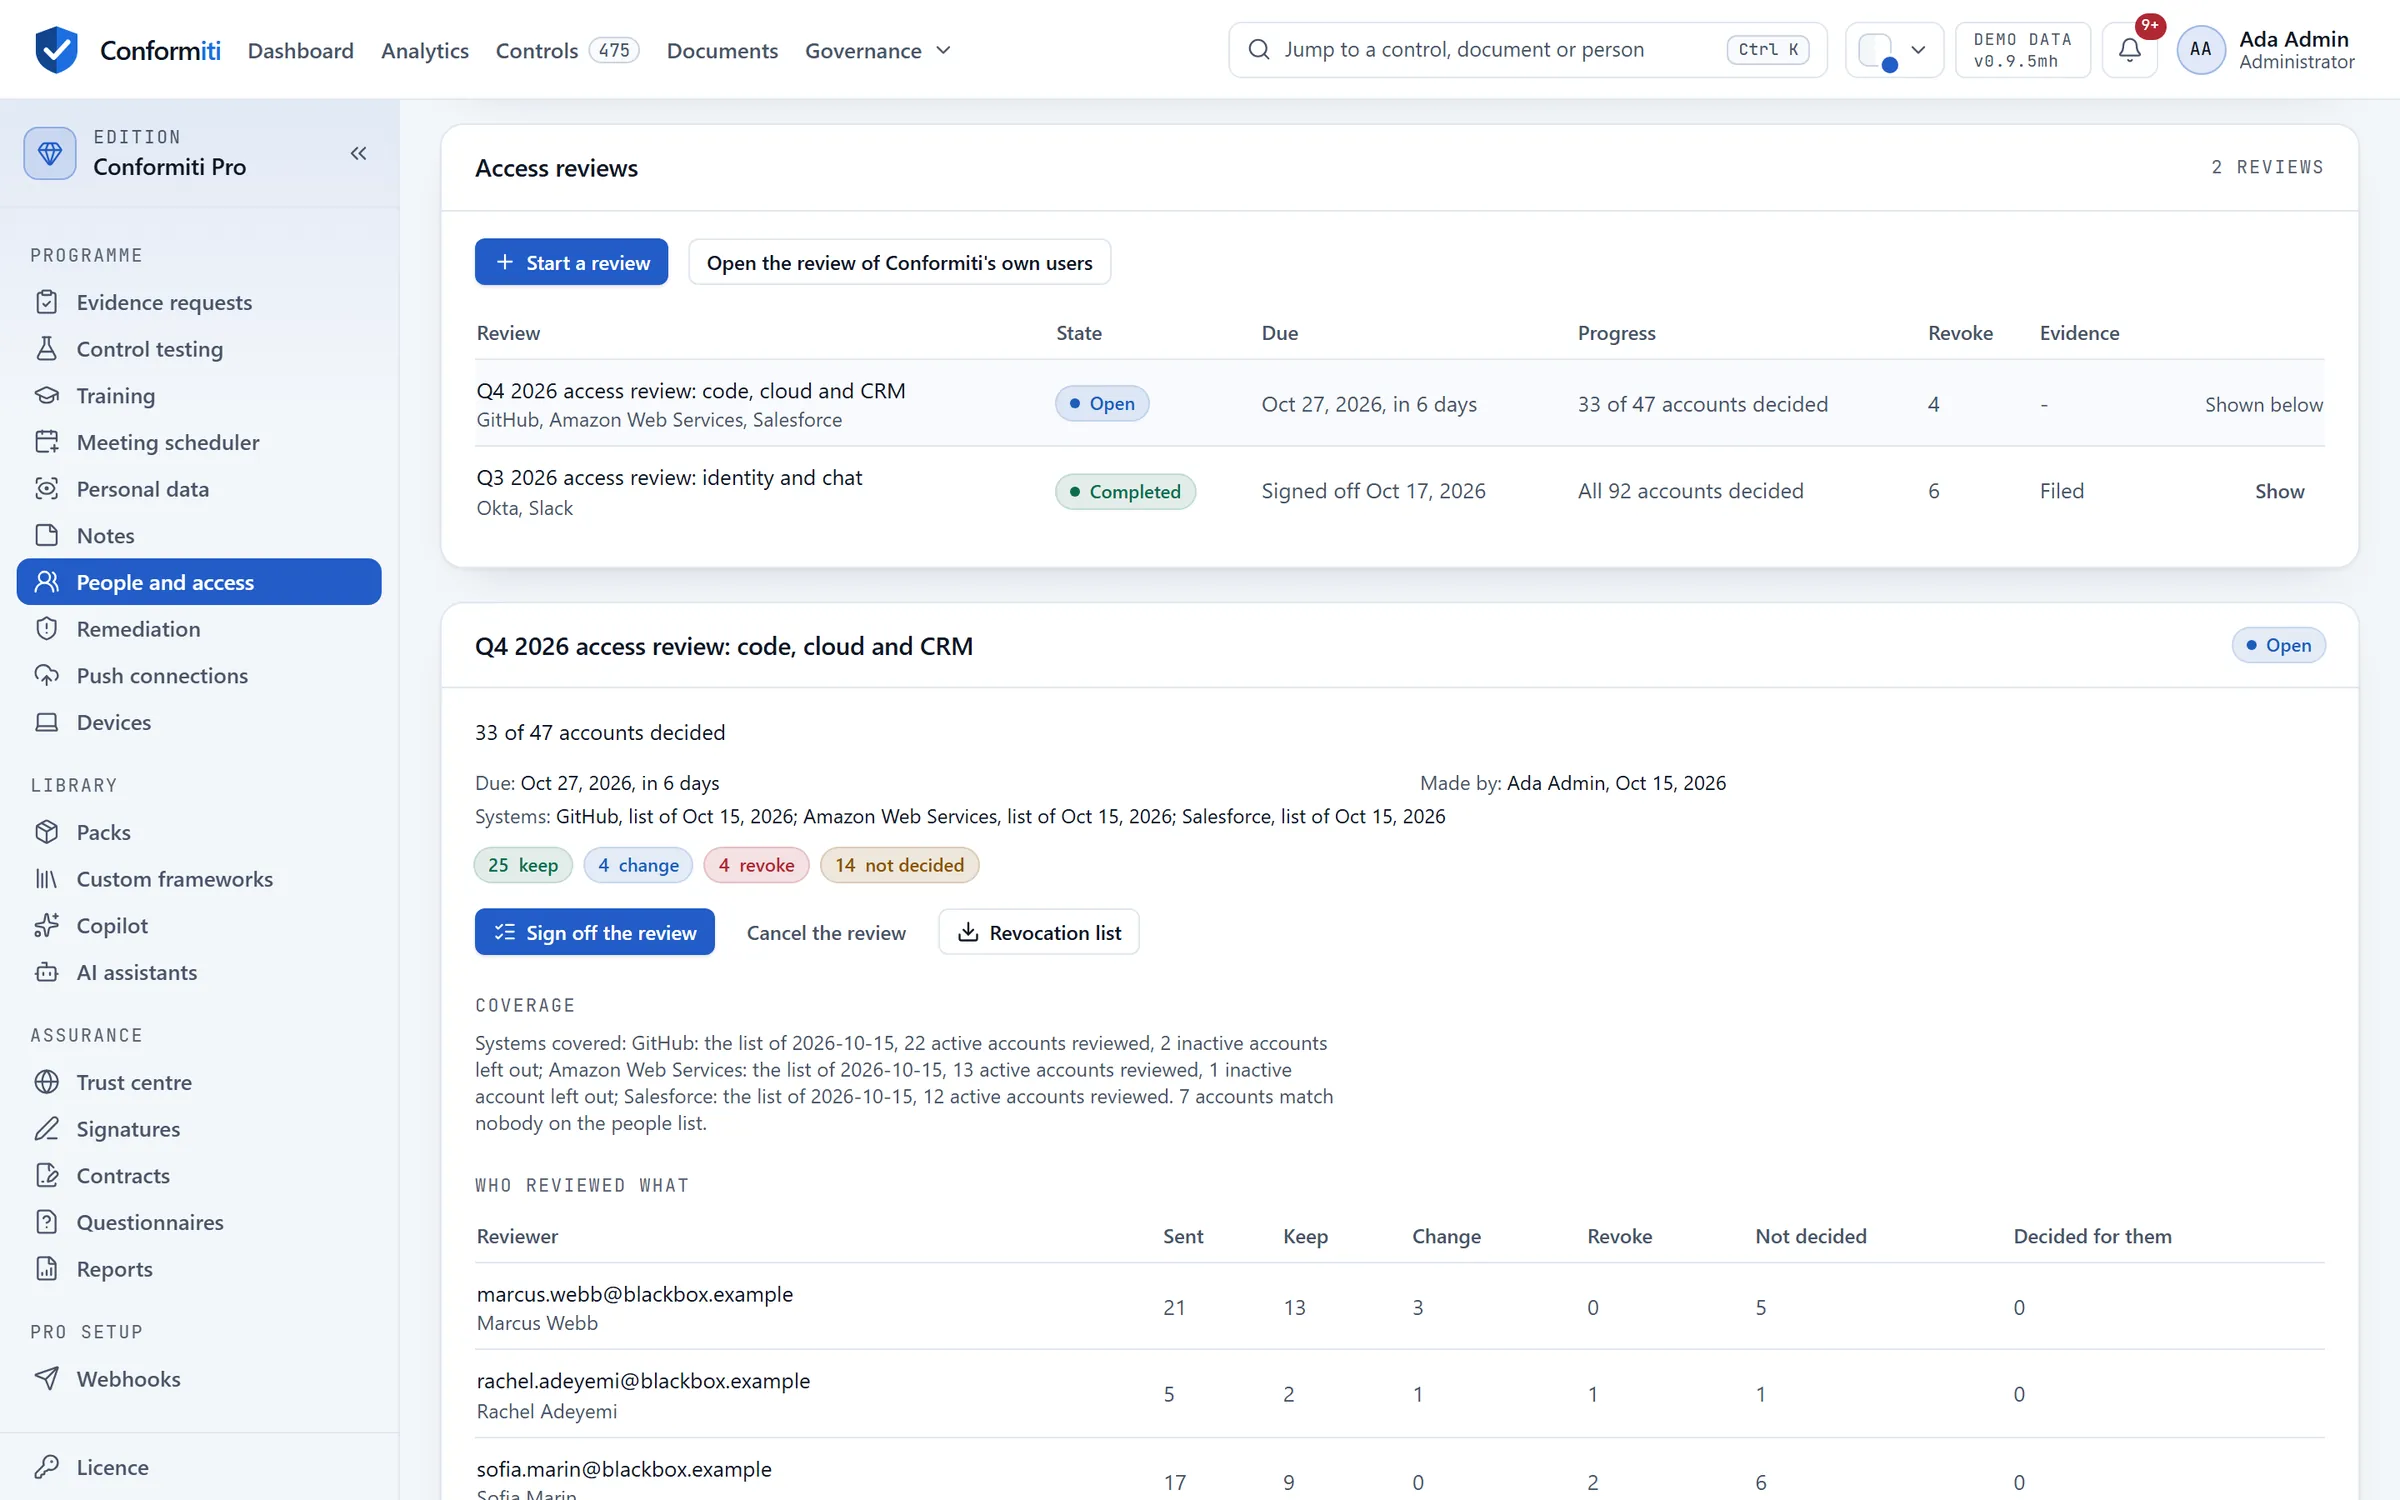The height and width of the screenshot is (1500, 2400).
Task: Click Cancel the review
Action: pos(826,932)
